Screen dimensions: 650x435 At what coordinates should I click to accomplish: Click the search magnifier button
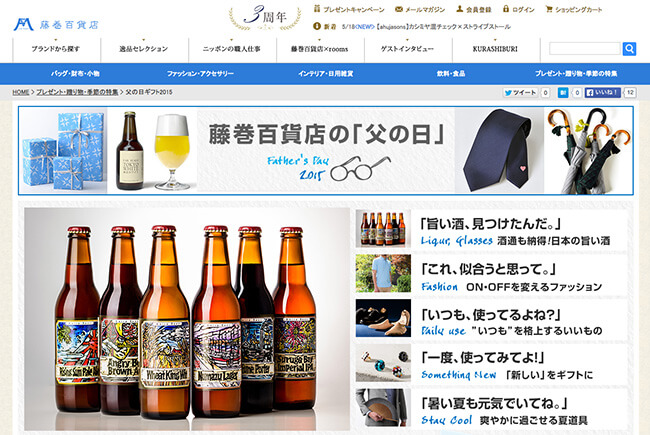[x=629, y=48]
